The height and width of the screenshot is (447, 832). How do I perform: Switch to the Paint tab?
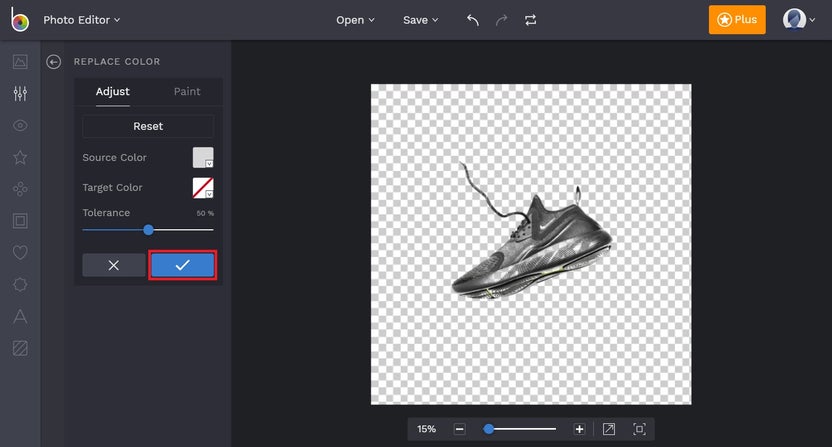coord(187,91)
